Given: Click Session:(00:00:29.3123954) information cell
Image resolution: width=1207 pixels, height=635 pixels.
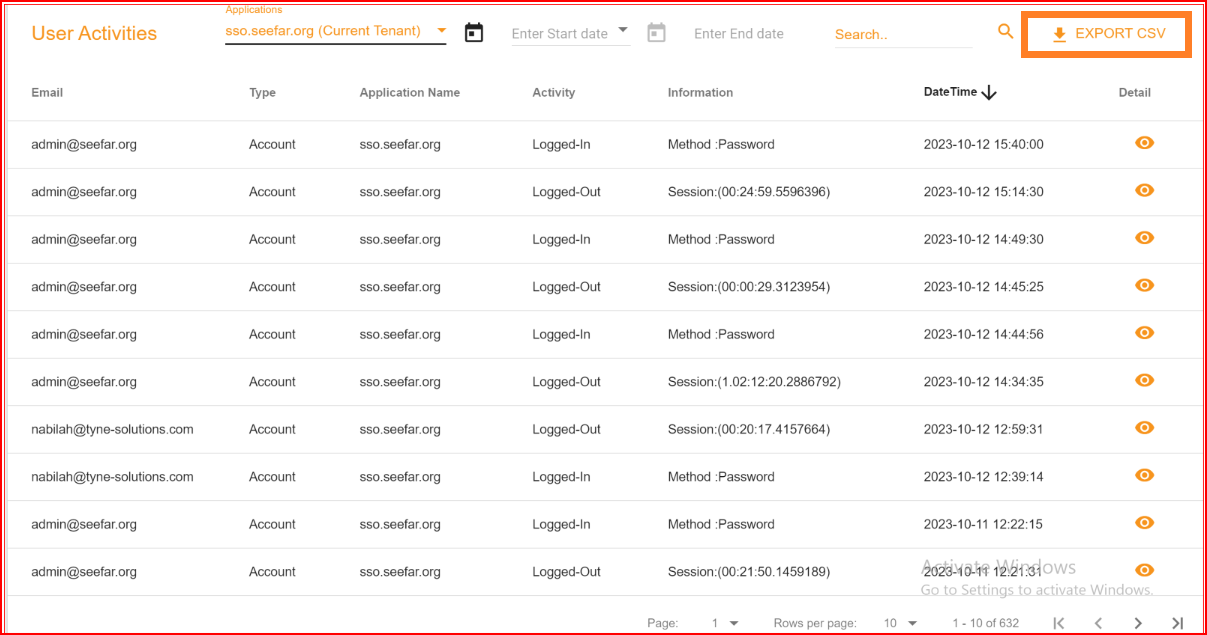Looking at the screenshot, I should [x=749, y=287].
